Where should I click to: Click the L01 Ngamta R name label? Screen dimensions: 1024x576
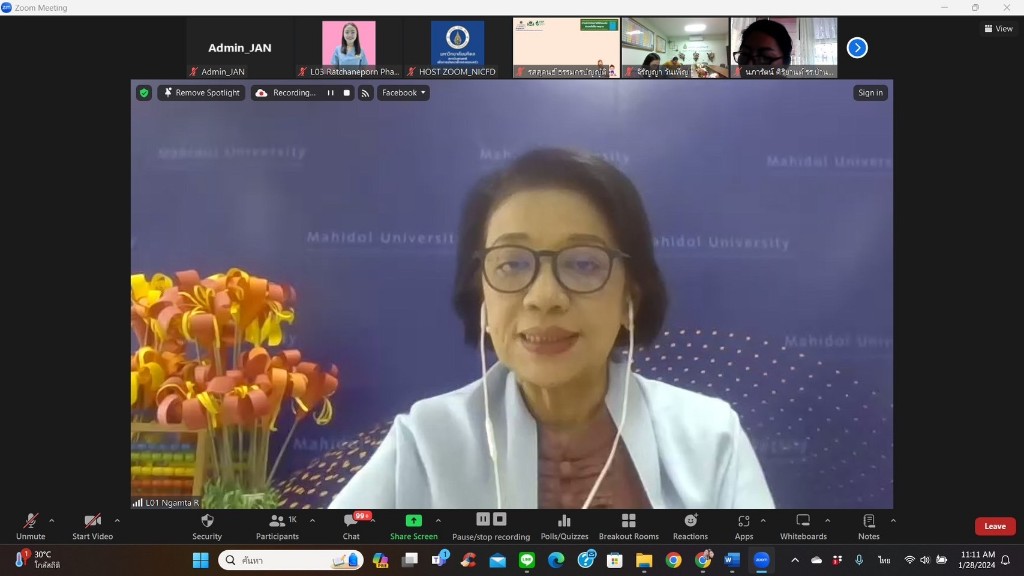click(x=166, y=503)
